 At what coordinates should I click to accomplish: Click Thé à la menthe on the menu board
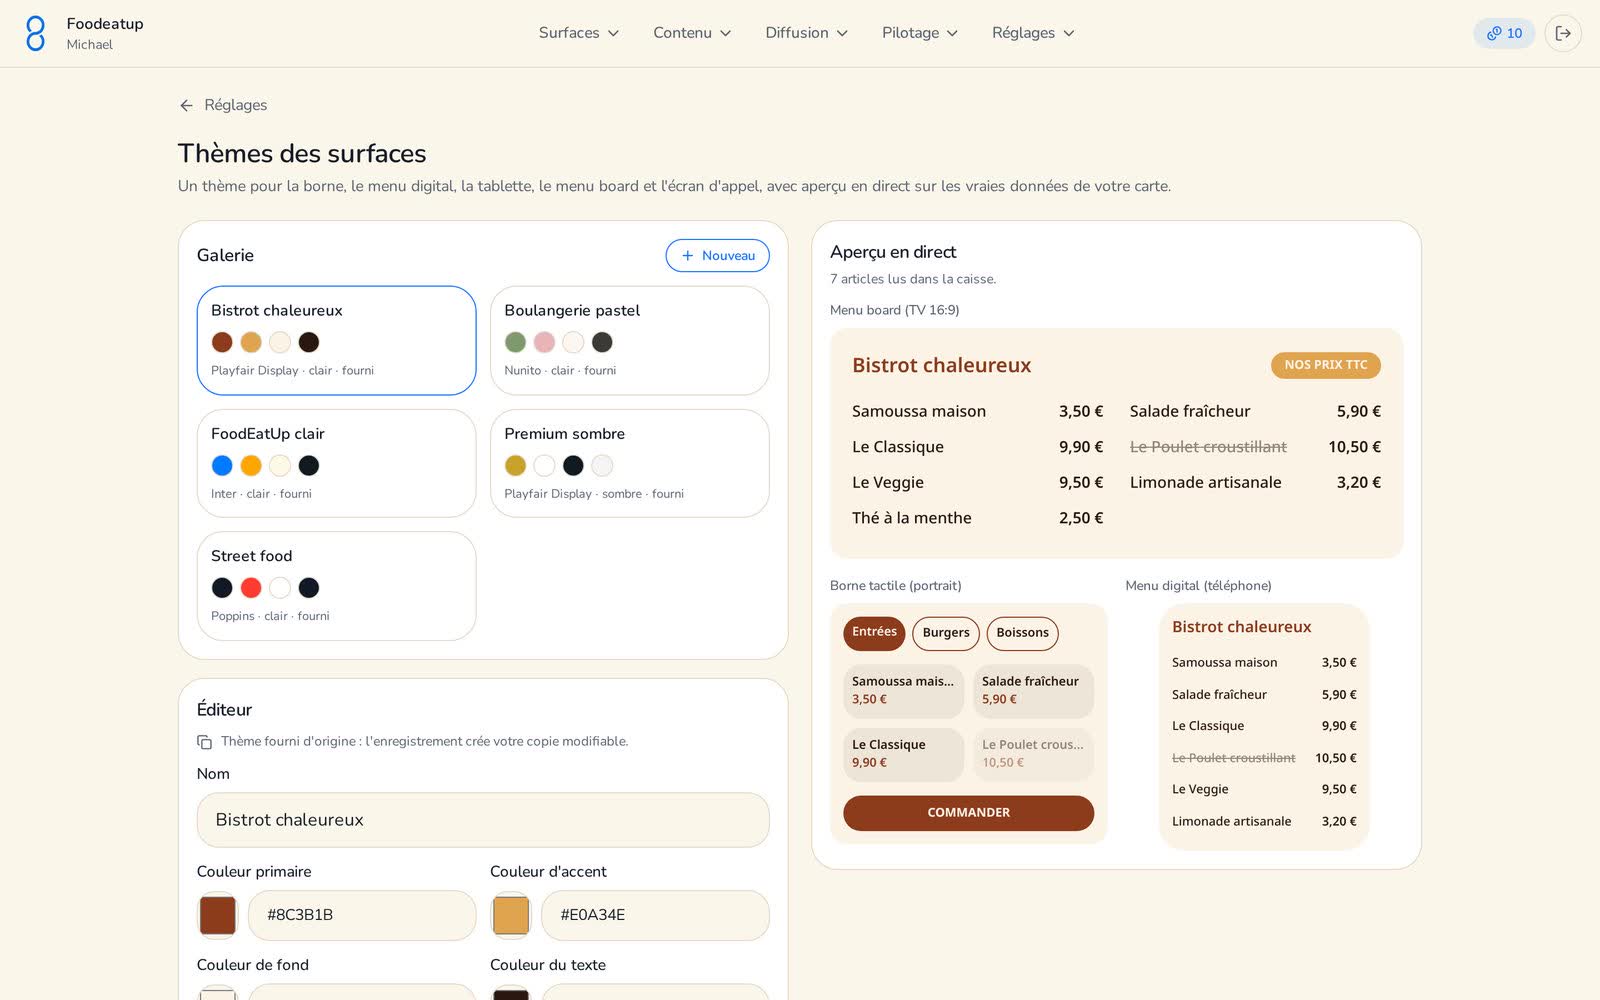[912, 518]
